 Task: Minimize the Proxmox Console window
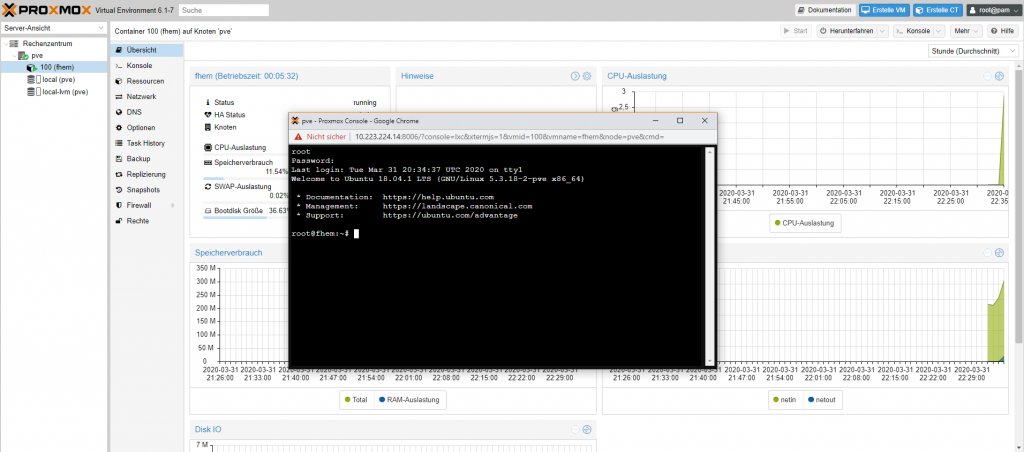point(655,121)
